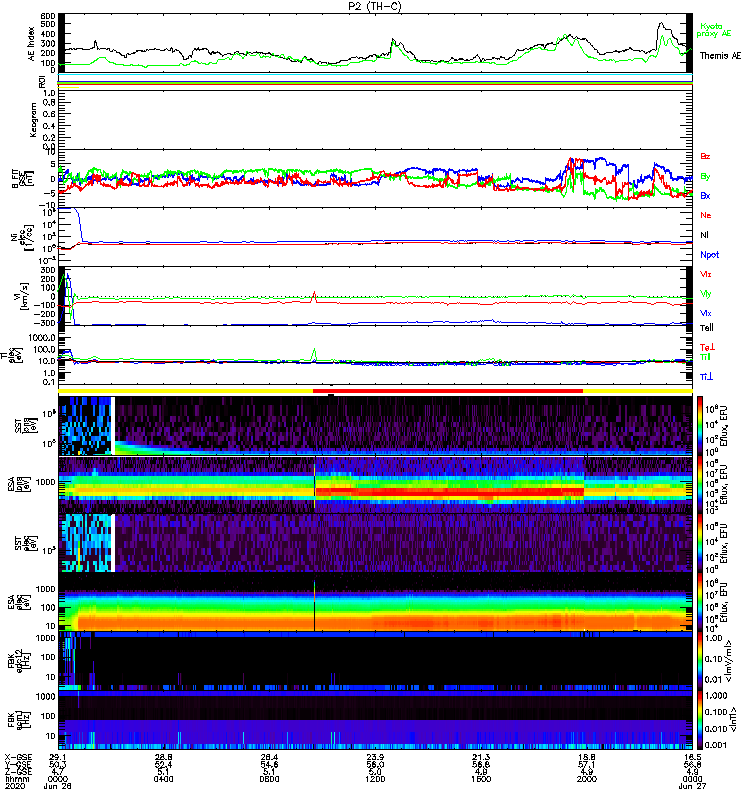The image size is (750, 800).
Task: Click the ESA ions Eflux colorbar
Action: (x=700, y=484)
